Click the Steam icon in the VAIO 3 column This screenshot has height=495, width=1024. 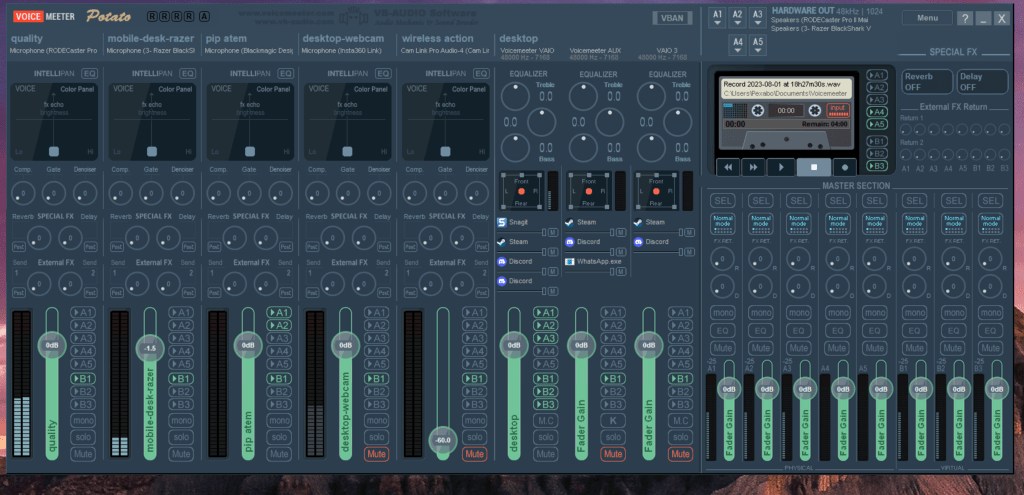(638, 222)
